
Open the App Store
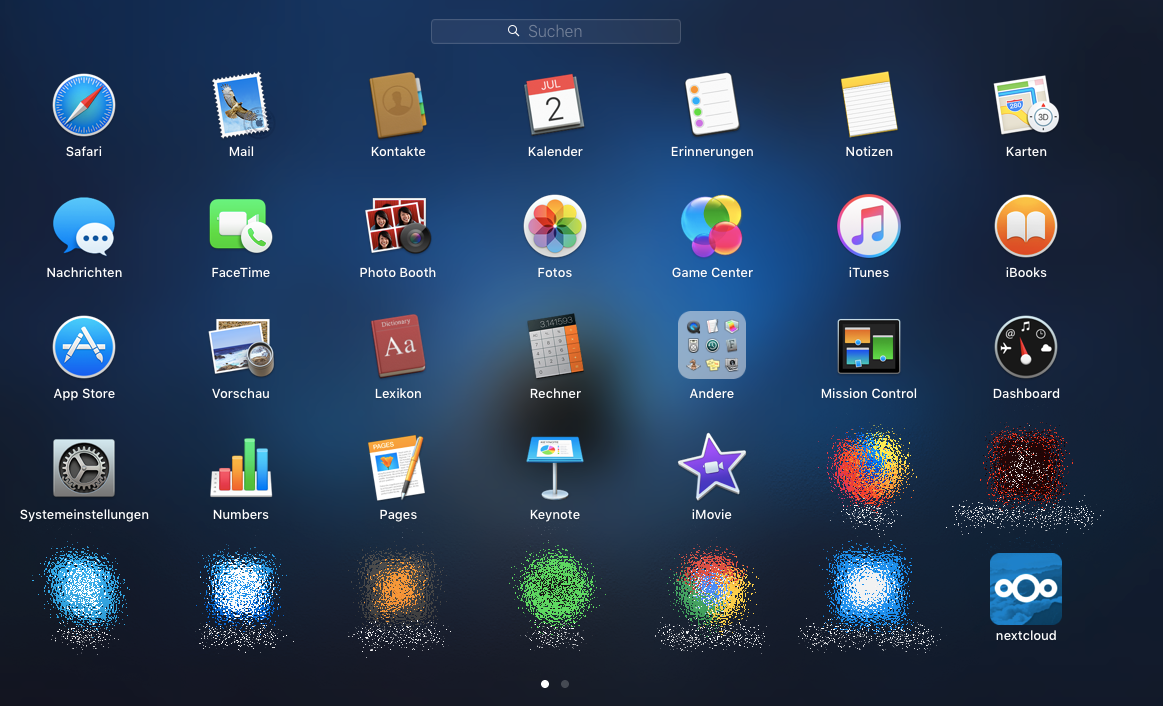click(x=84, y=347)
